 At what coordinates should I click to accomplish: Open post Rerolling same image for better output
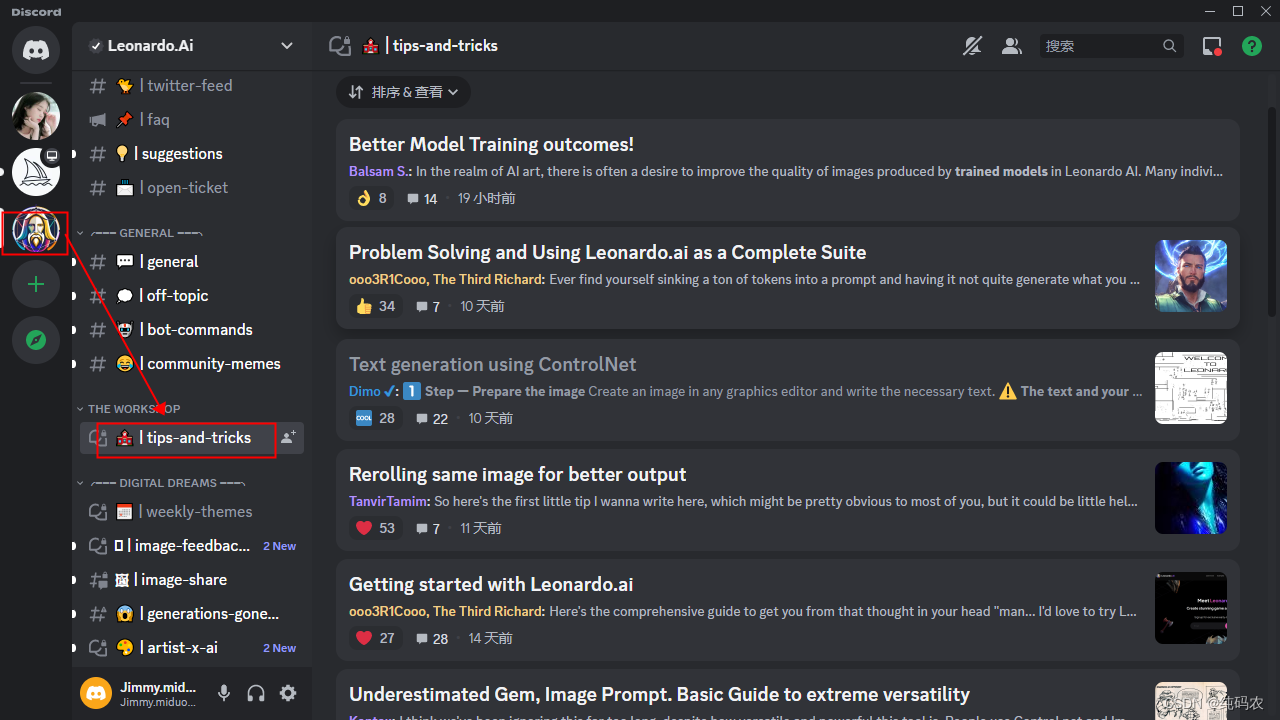click(x=788, y=500)
